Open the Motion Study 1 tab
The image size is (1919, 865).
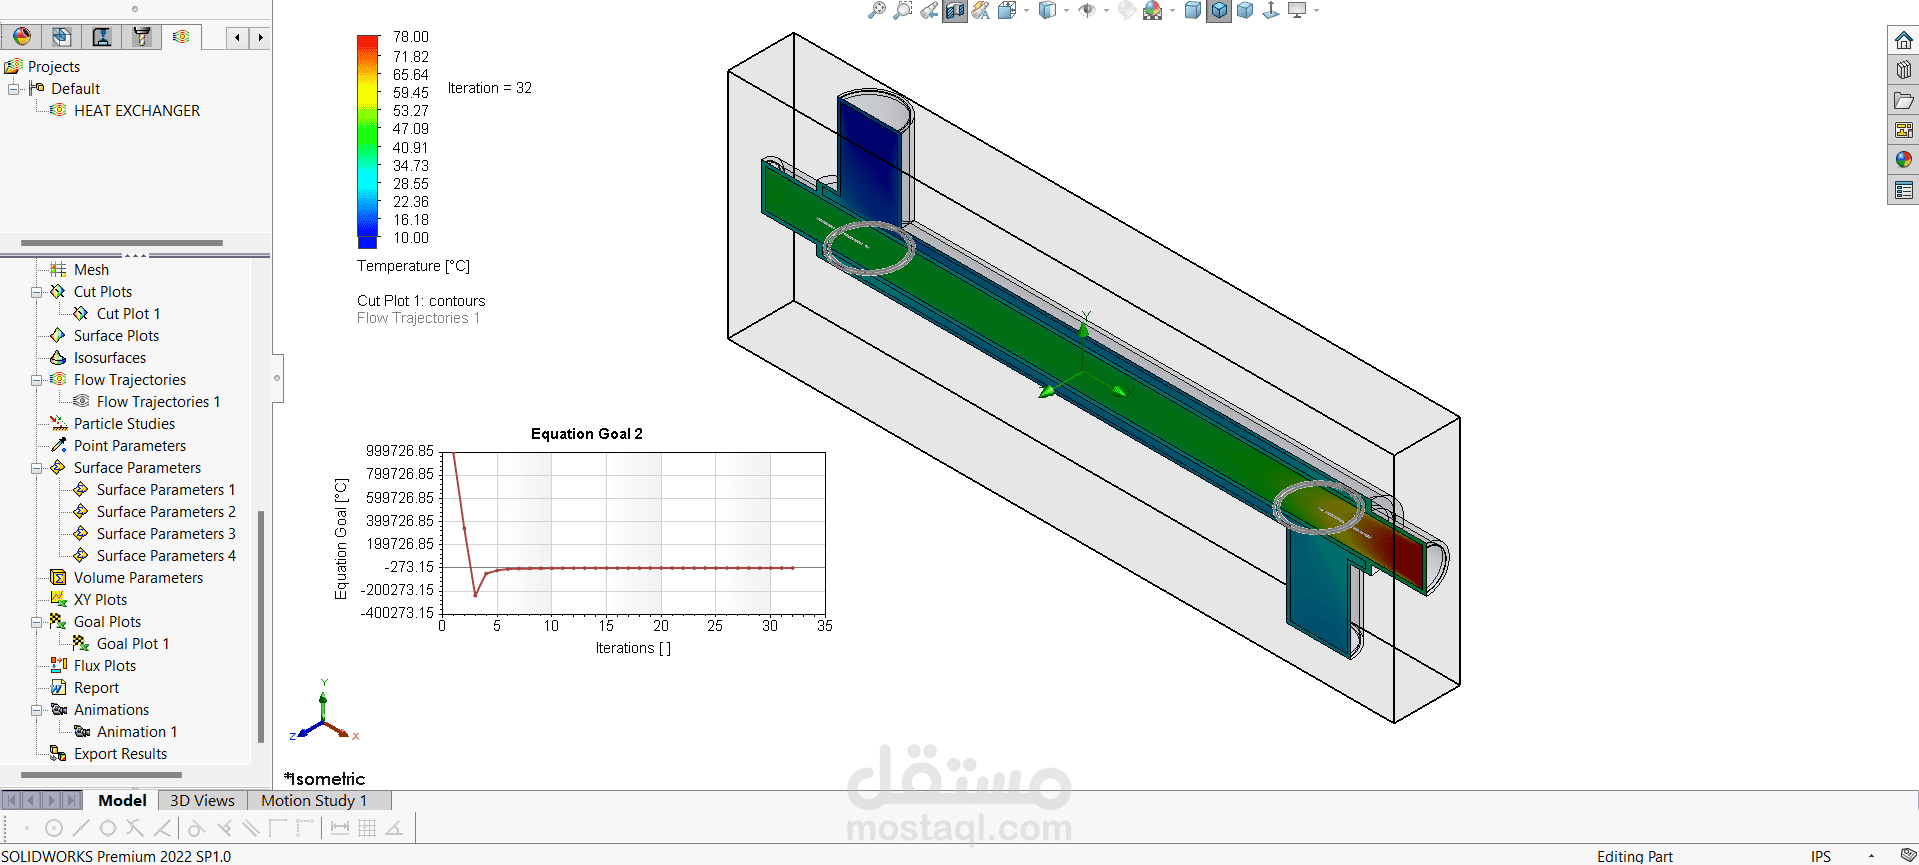(314, 800)
